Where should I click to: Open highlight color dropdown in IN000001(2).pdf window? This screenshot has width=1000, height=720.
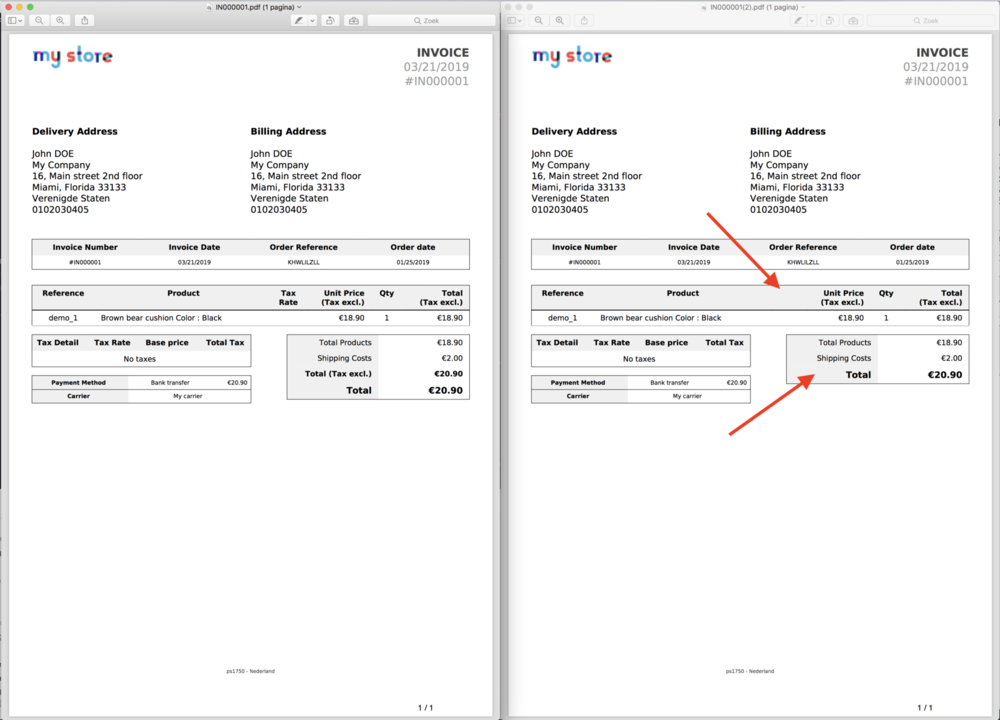811,20
